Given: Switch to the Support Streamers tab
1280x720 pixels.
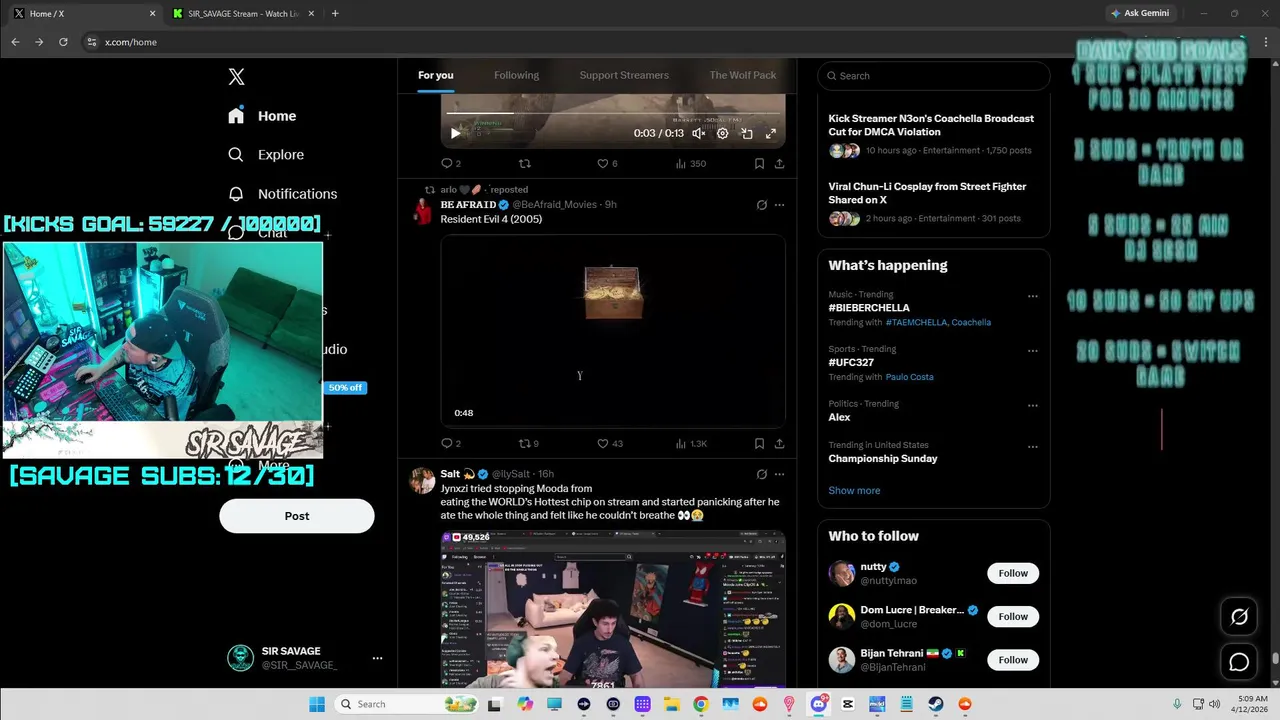Looking at the screenshot, I should point(624,75).
